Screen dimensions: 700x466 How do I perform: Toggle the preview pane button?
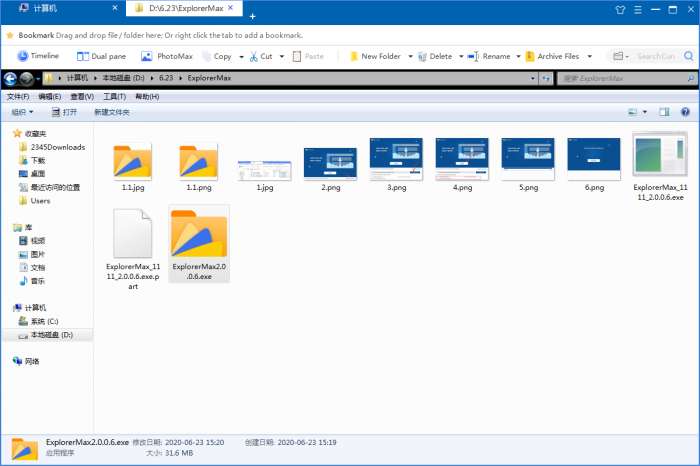pos(664,112)
